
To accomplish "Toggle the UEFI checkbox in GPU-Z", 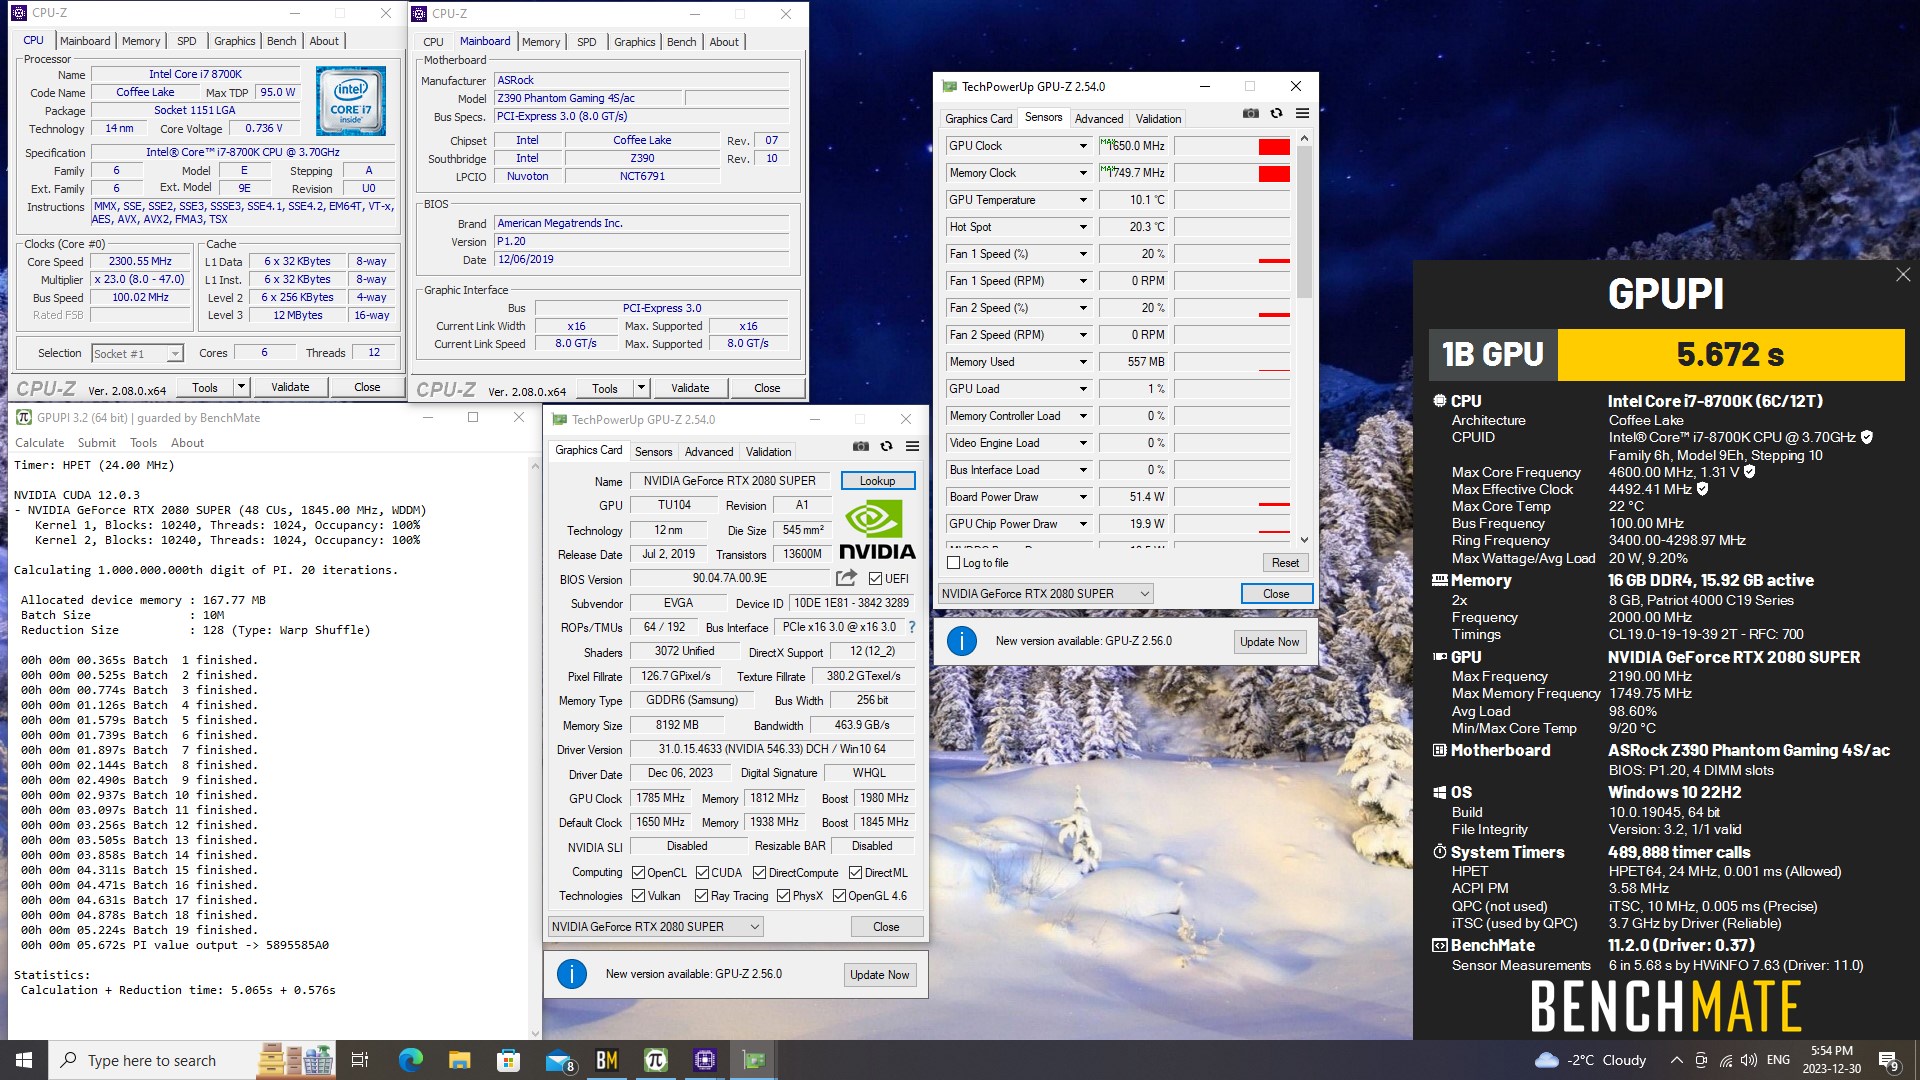I will (875, 579).
